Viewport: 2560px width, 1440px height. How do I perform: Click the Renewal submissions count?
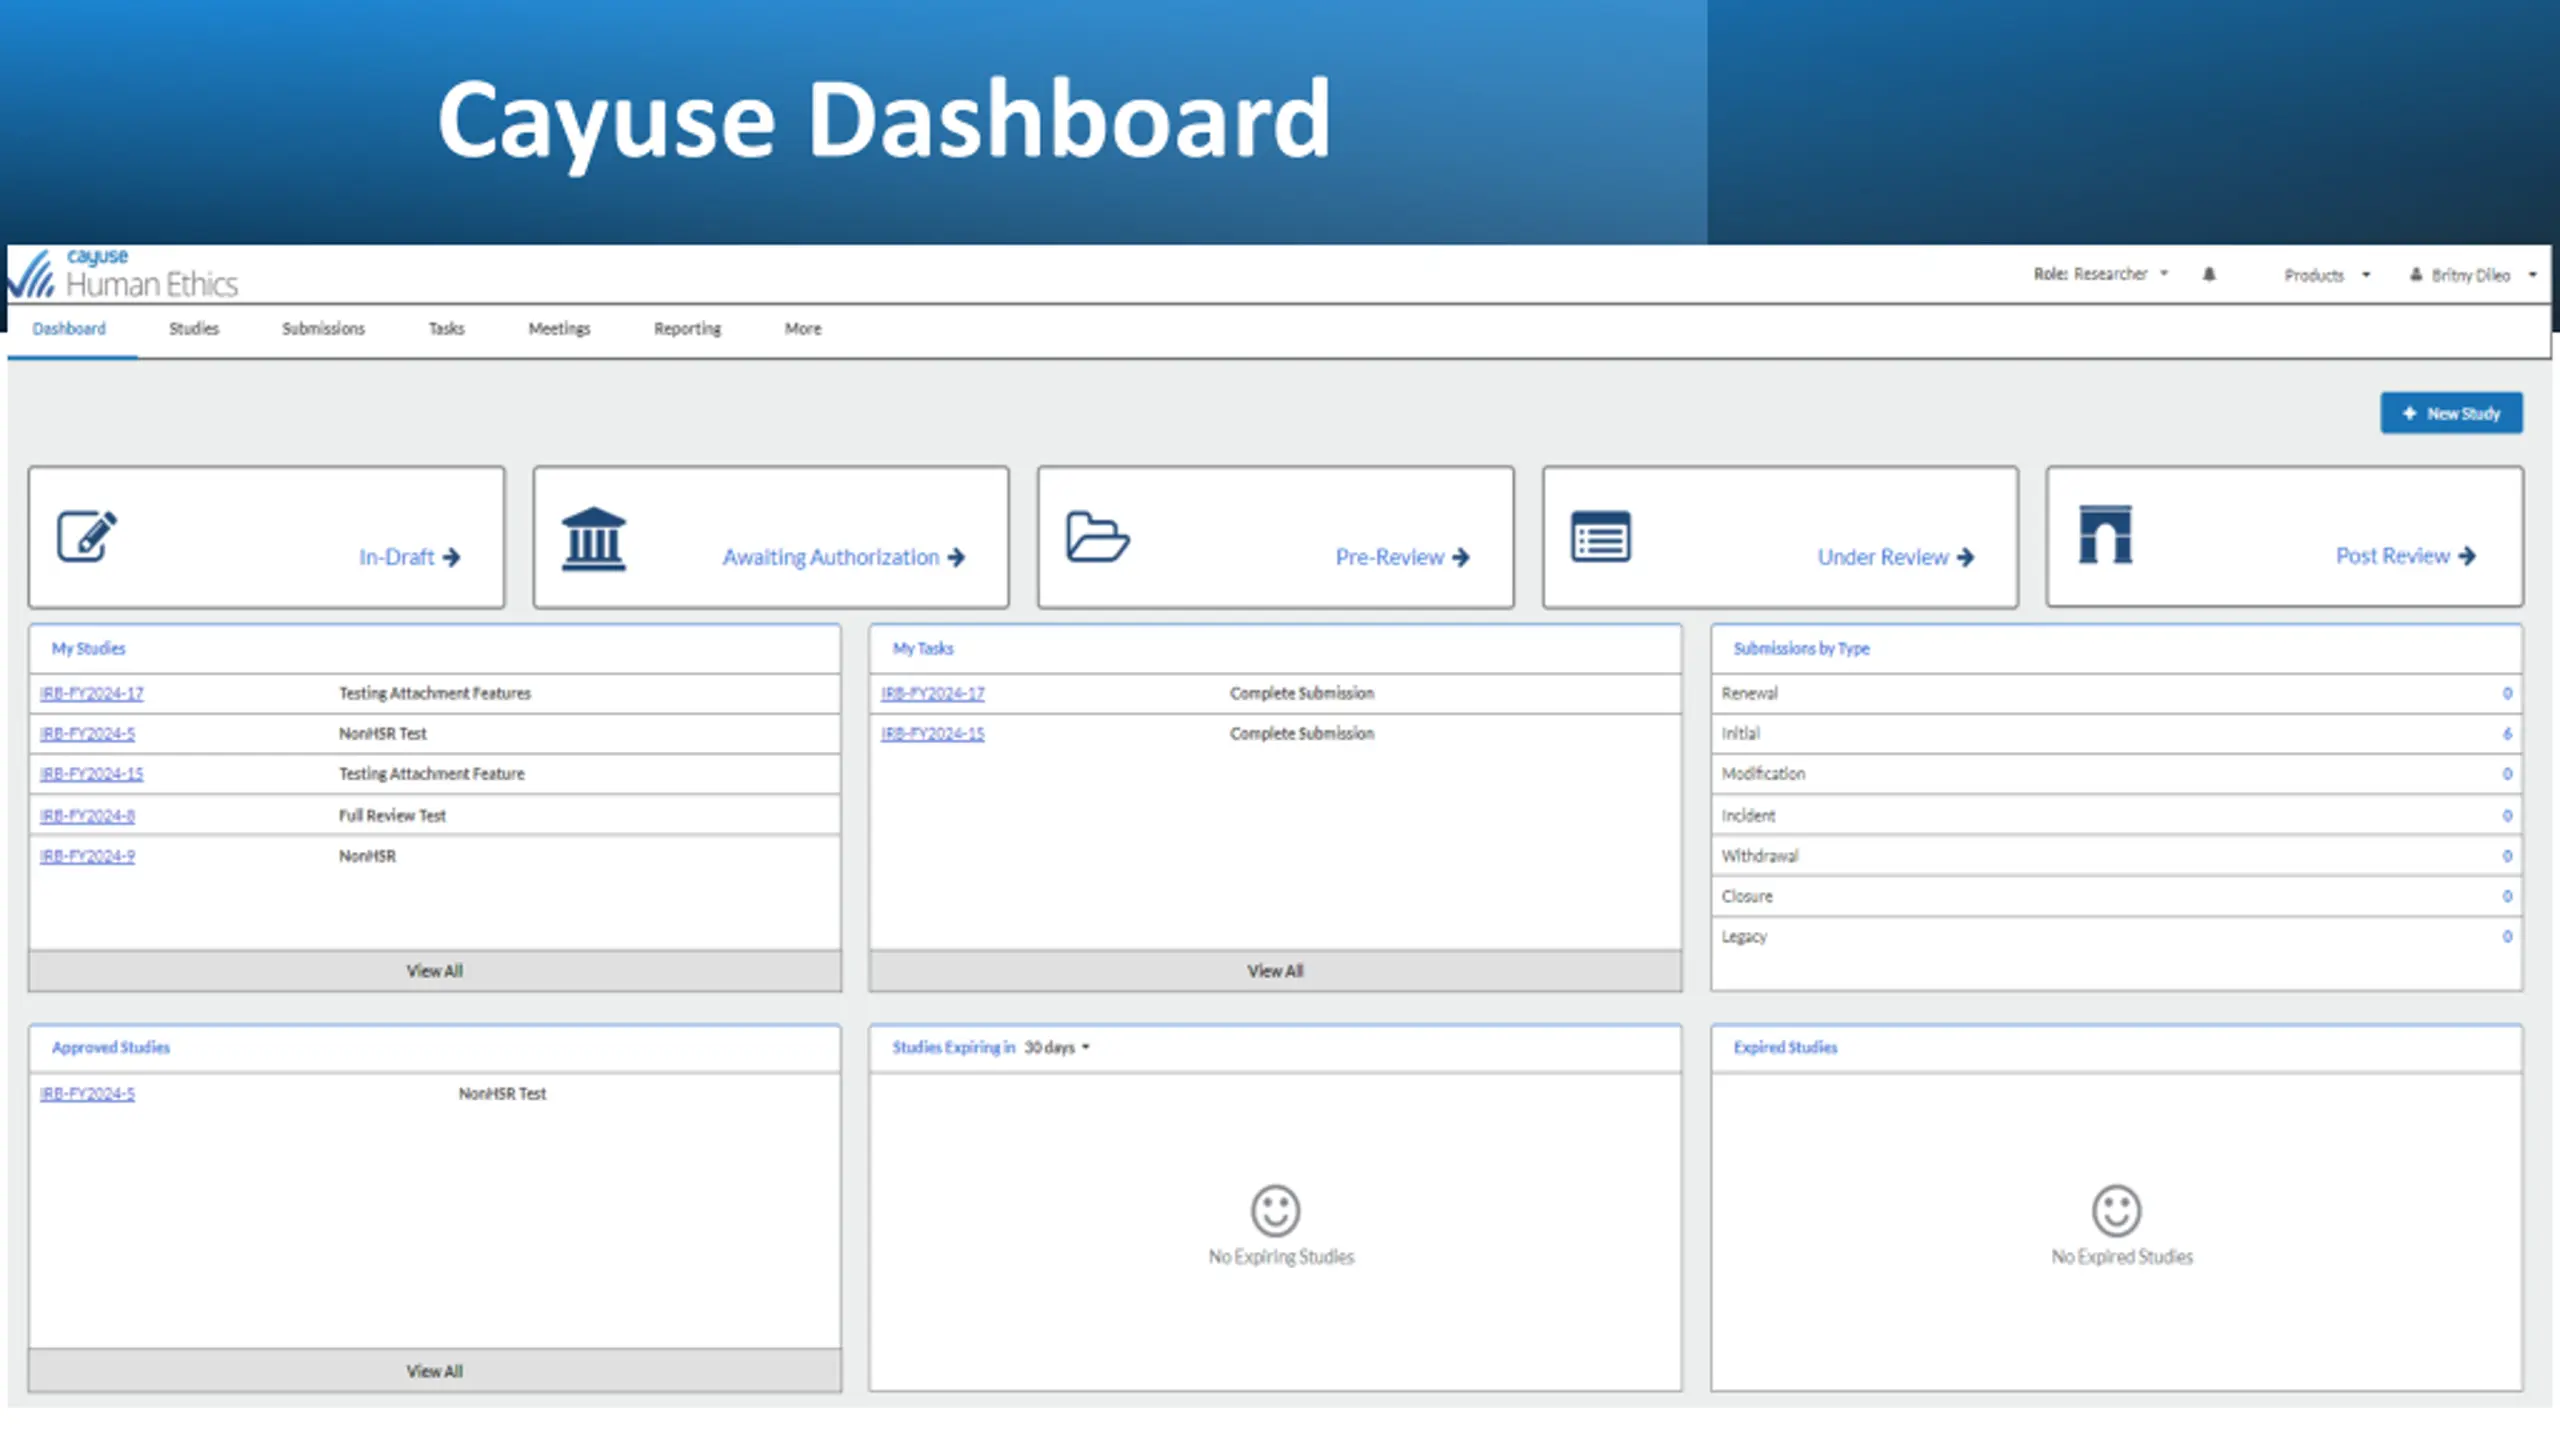2507,693
